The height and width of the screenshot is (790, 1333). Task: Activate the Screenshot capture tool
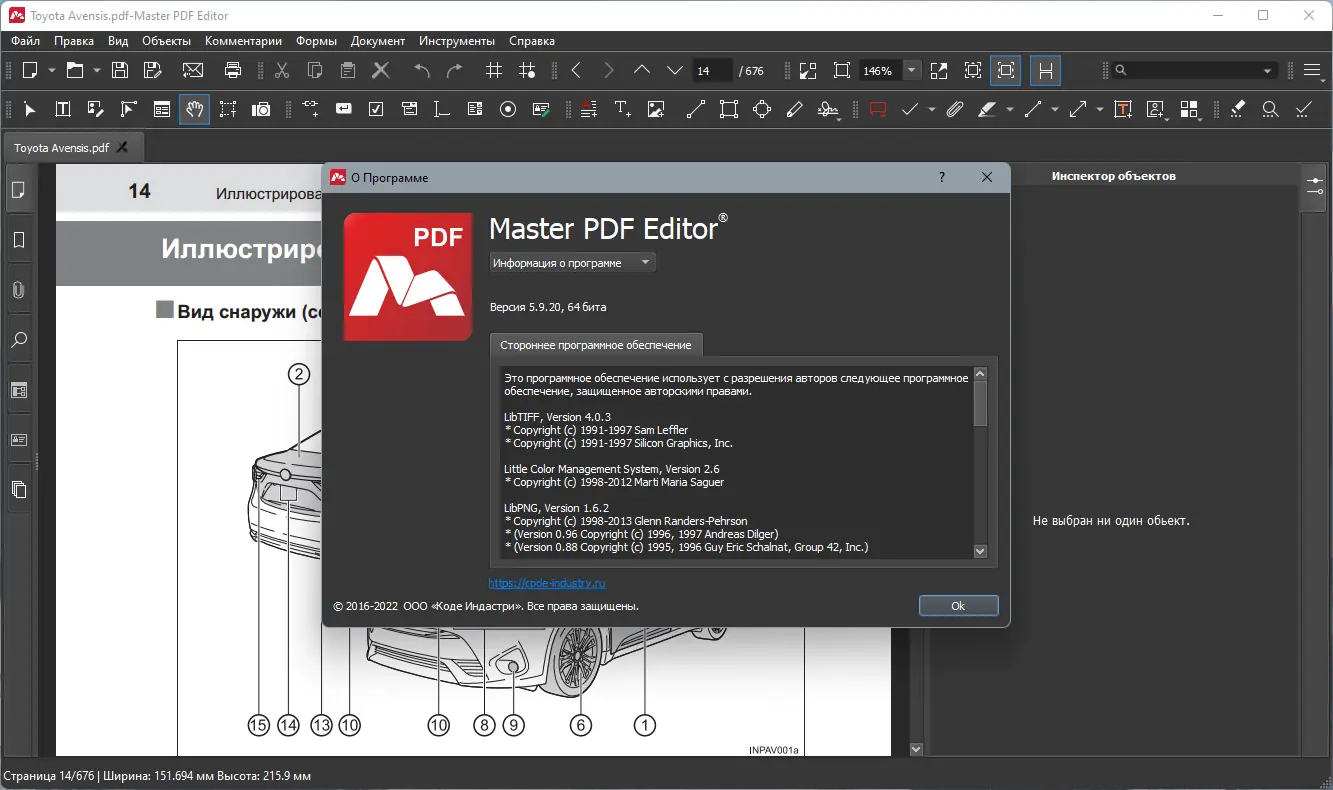point(261,109)
